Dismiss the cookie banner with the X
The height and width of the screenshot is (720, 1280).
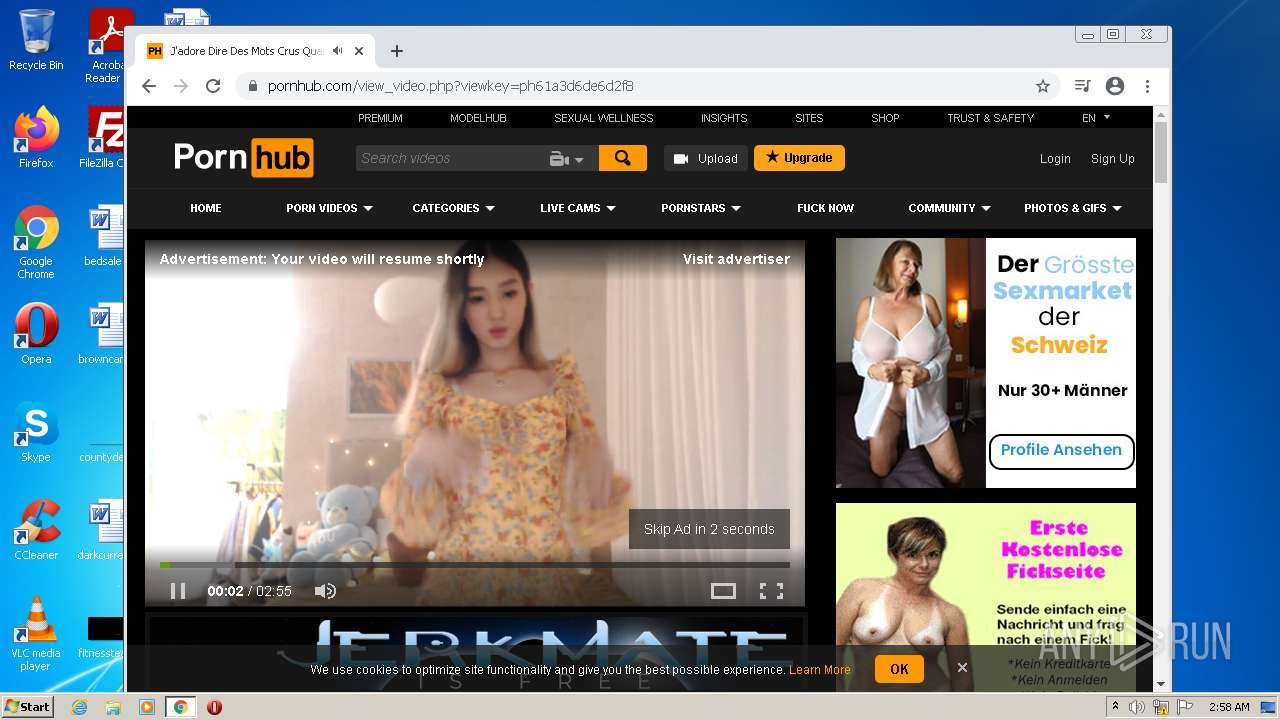click(962, 668)
